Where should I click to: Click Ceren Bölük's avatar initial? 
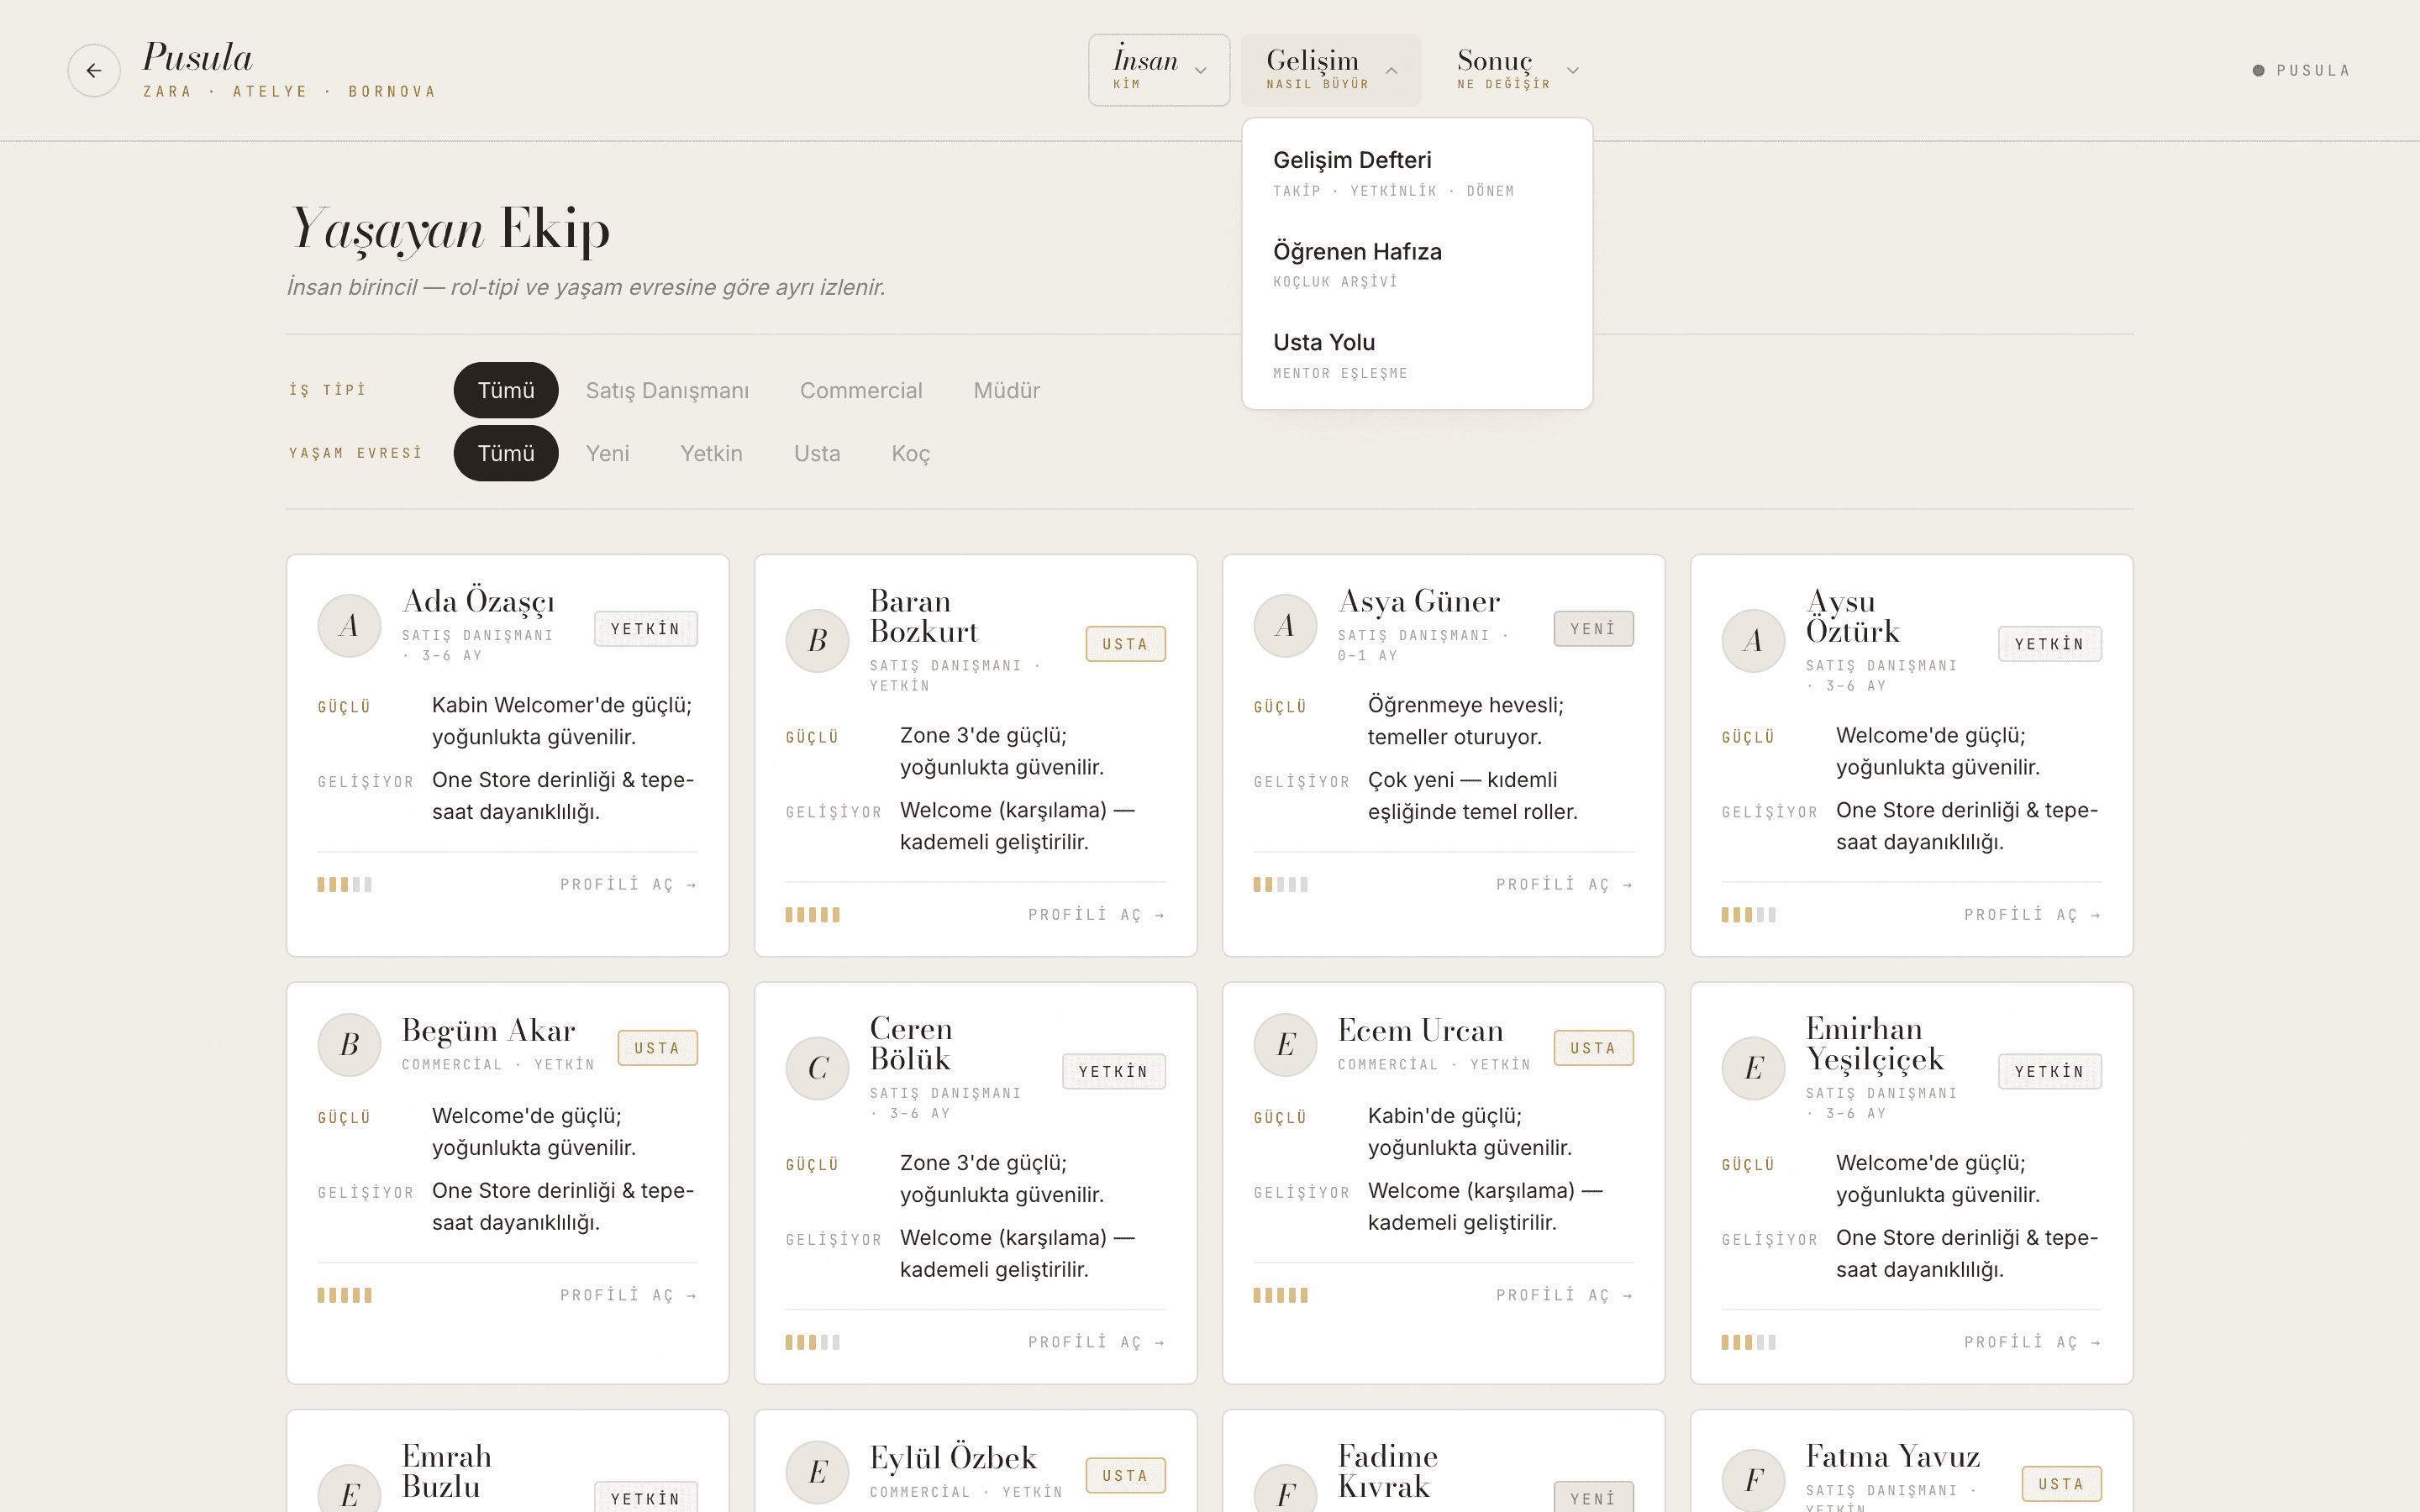click(x=817, y=1069)
